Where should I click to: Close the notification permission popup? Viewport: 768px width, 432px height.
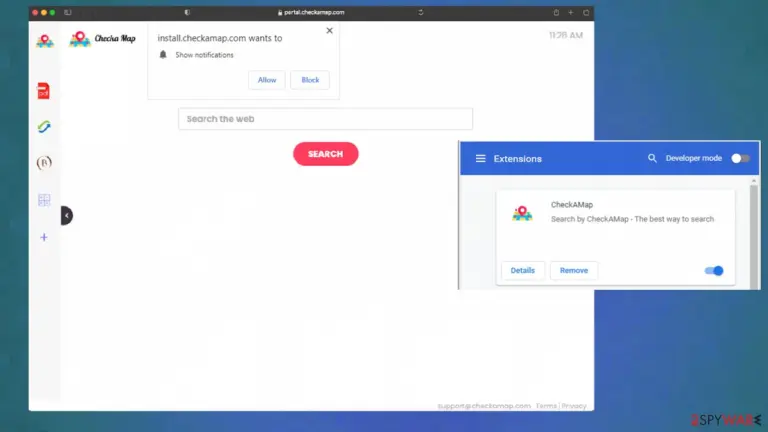(x=330, y=30)
